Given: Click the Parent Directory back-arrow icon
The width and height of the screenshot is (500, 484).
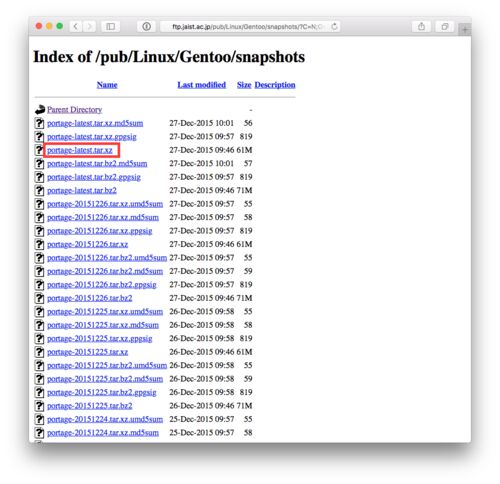Looking at the screenshot, I should click(40, 110).
